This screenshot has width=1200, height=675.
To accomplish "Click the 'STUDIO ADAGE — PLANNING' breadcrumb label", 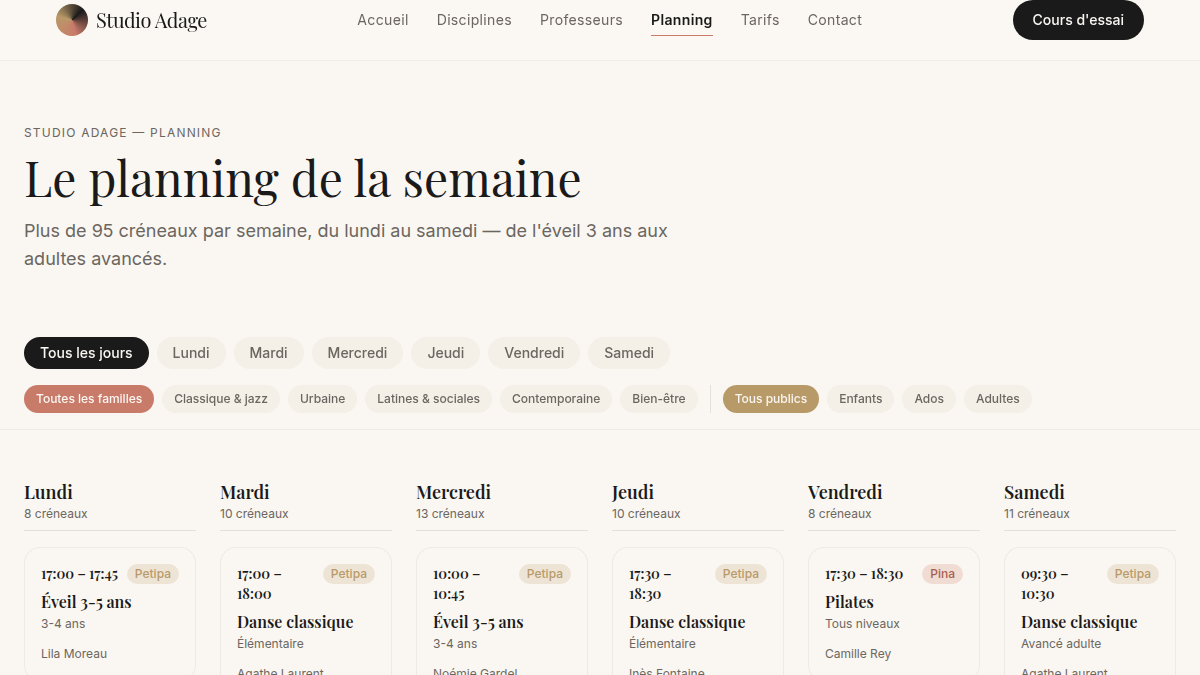I will (123, 133).
